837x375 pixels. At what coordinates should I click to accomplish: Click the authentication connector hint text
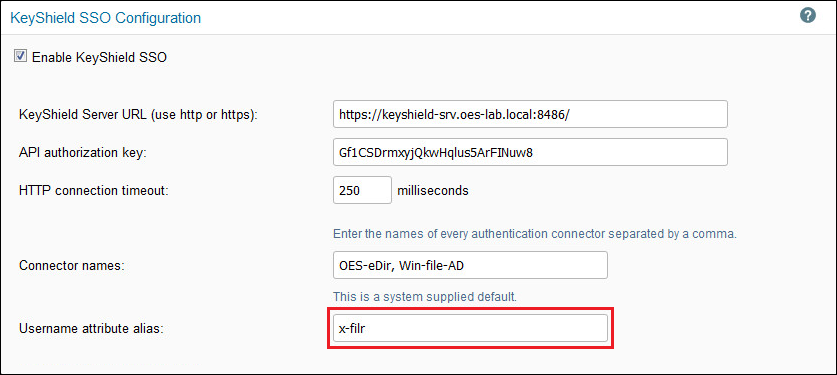click(x=535, y=234)
